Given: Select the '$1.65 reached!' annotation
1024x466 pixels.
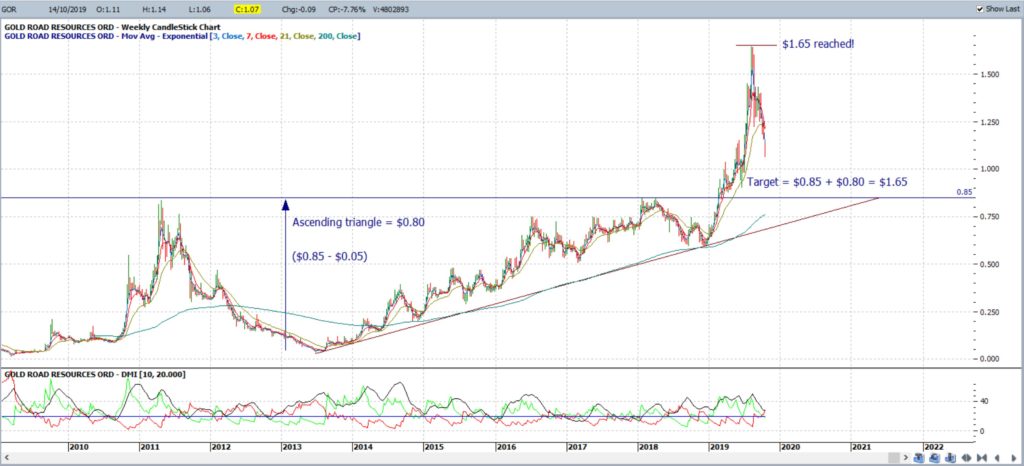Looking at the screenshot, I should [x=818, y=45].
